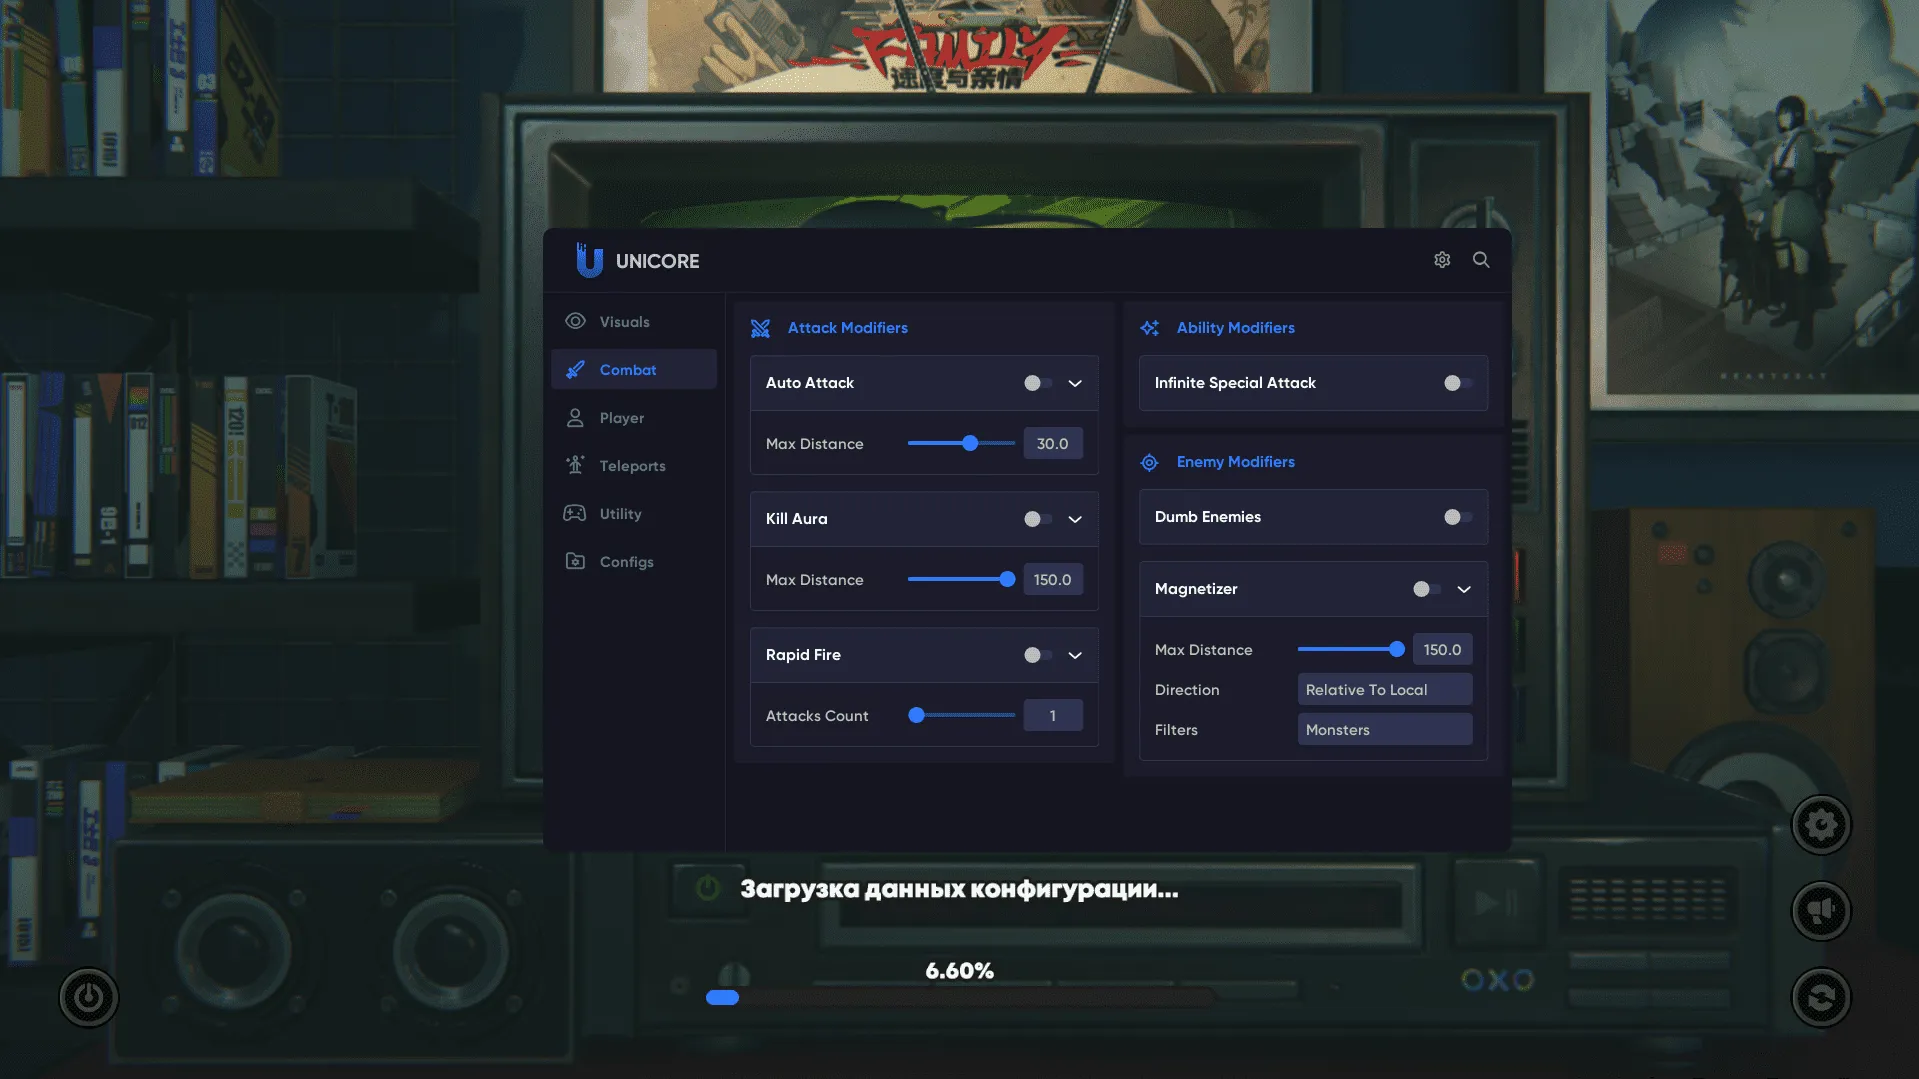Click the round gear button at bottom right
Image resolution: width=1919 pixels, height=1079 pixels.
1820,825
